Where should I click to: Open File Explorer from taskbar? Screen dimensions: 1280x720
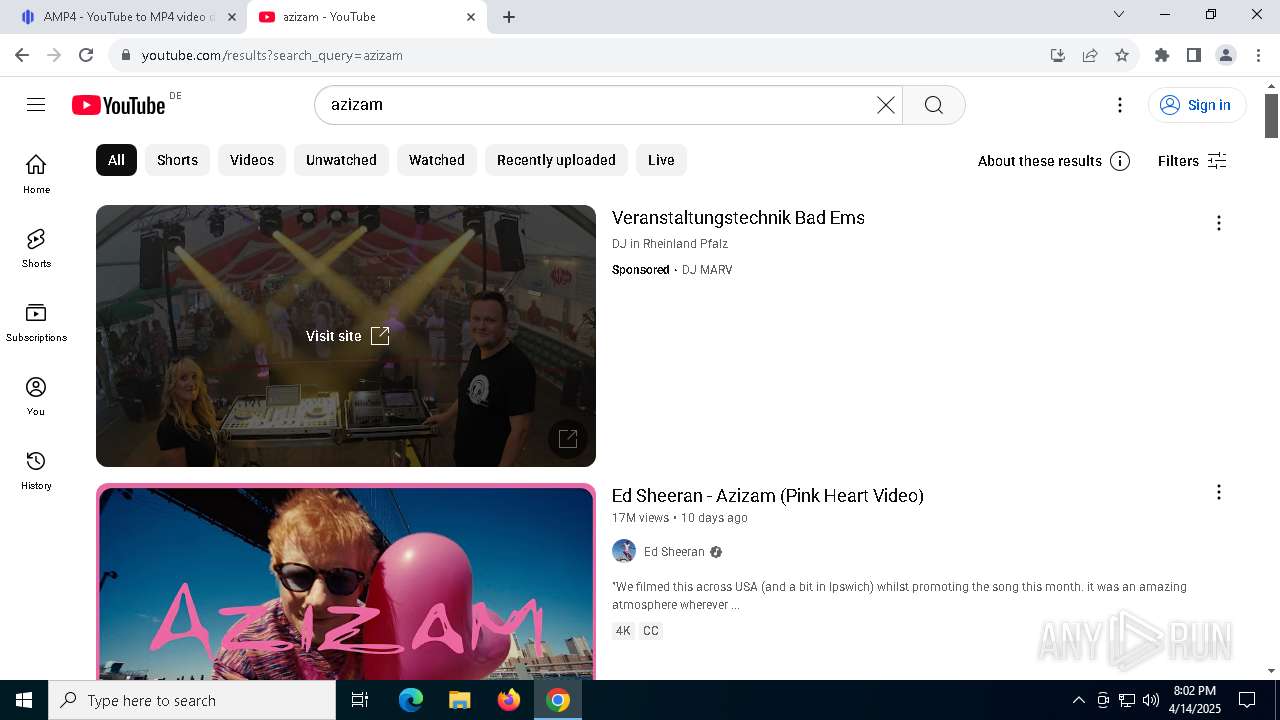[x=459, y=700]
